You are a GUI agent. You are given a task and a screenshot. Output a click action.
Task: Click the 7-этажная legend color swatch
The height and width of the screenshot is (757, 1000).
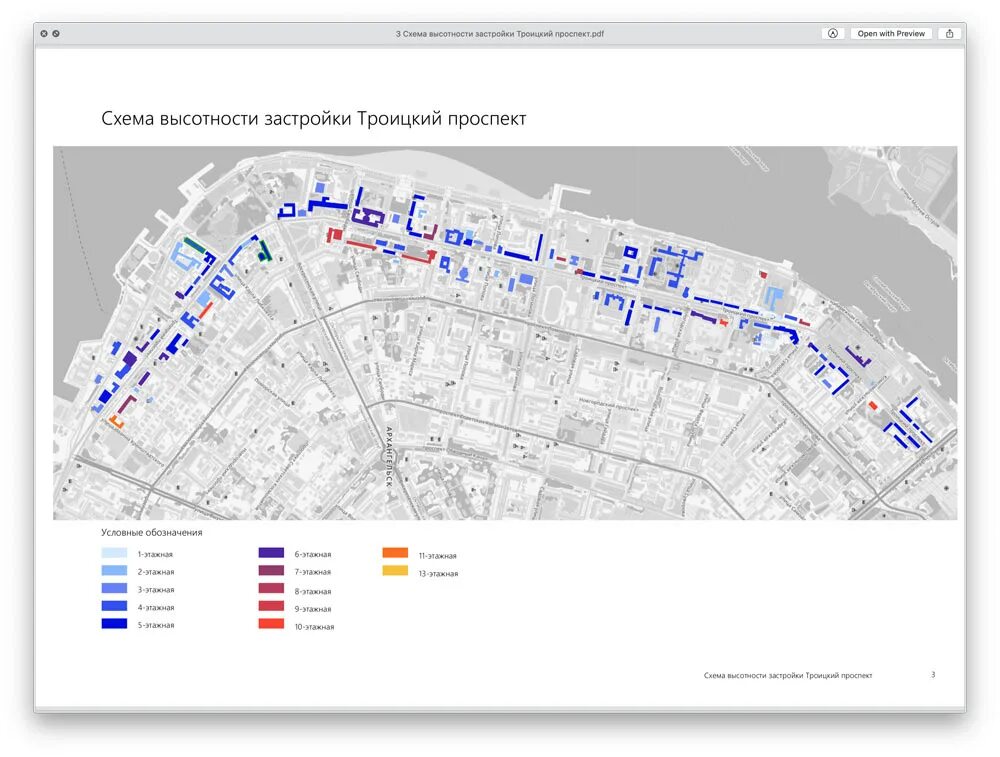click(x=271, y=571)
